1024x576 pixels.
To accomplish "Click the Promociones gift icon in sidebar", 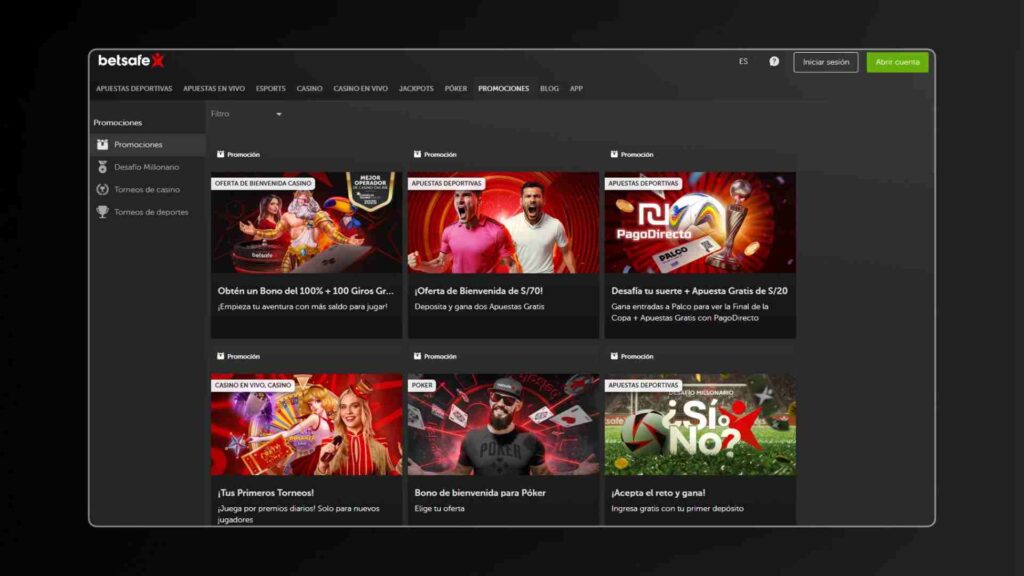I will click(x=102, y=145).
